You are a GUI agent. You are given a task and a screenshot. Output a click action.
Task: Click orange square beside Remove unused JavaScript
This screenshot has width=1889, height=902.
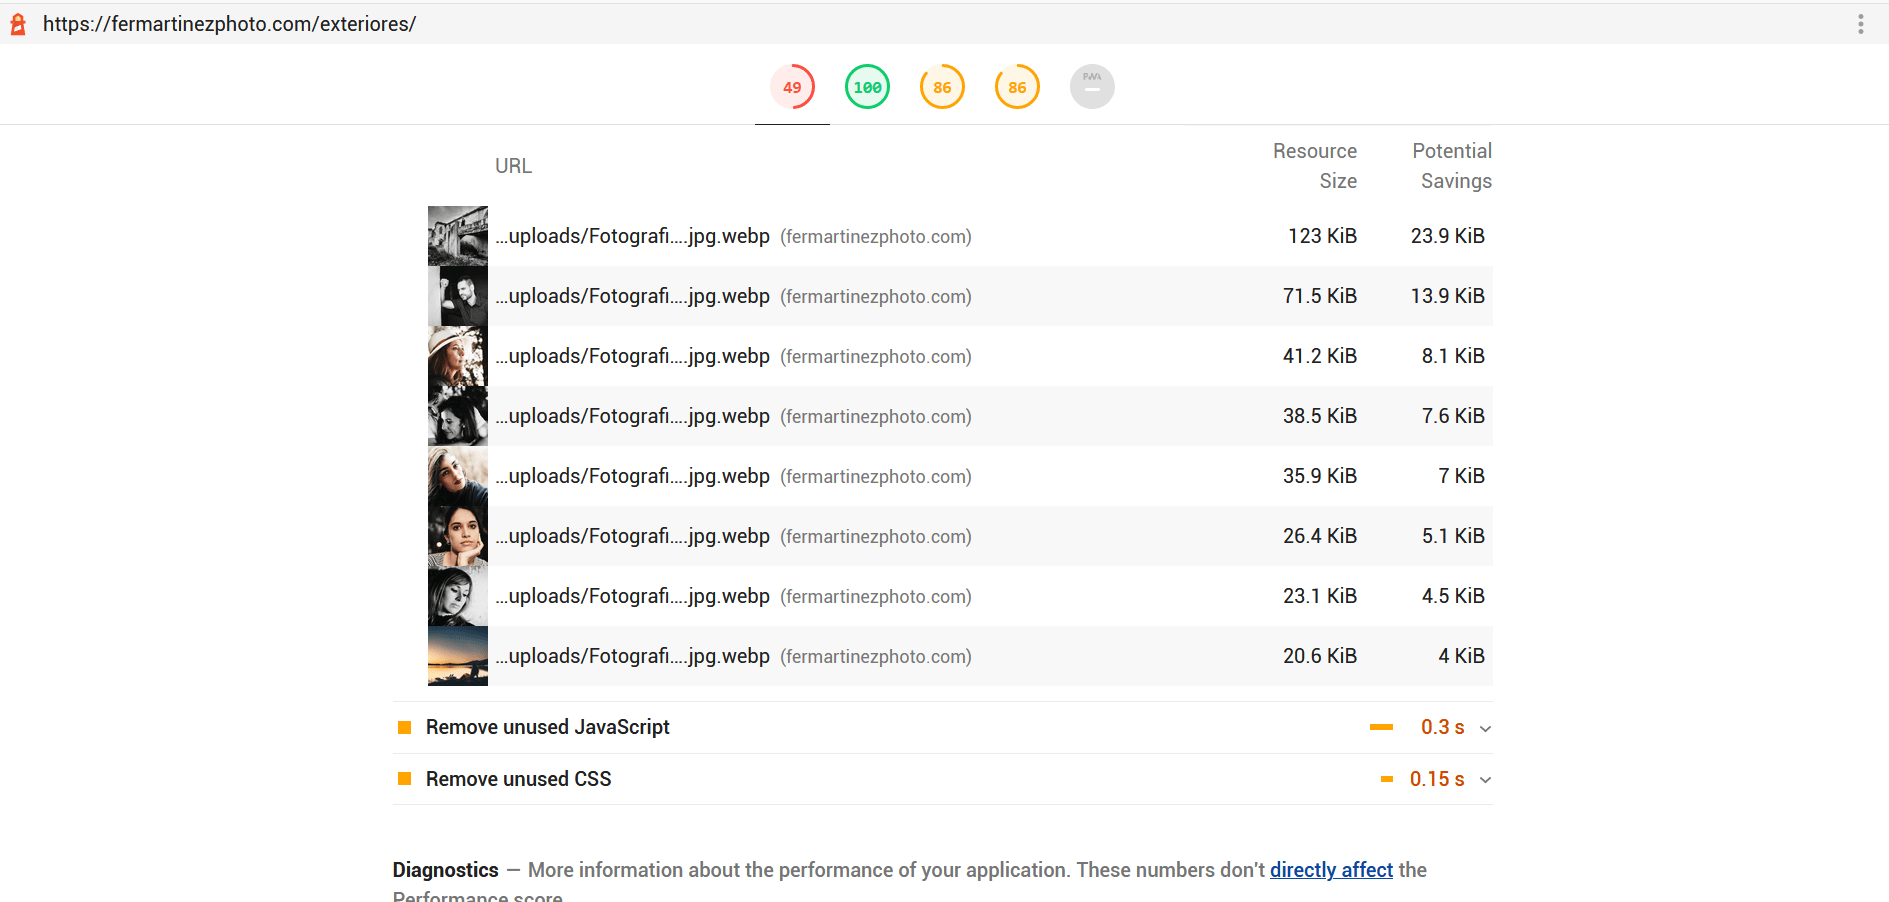coord(404,727)
